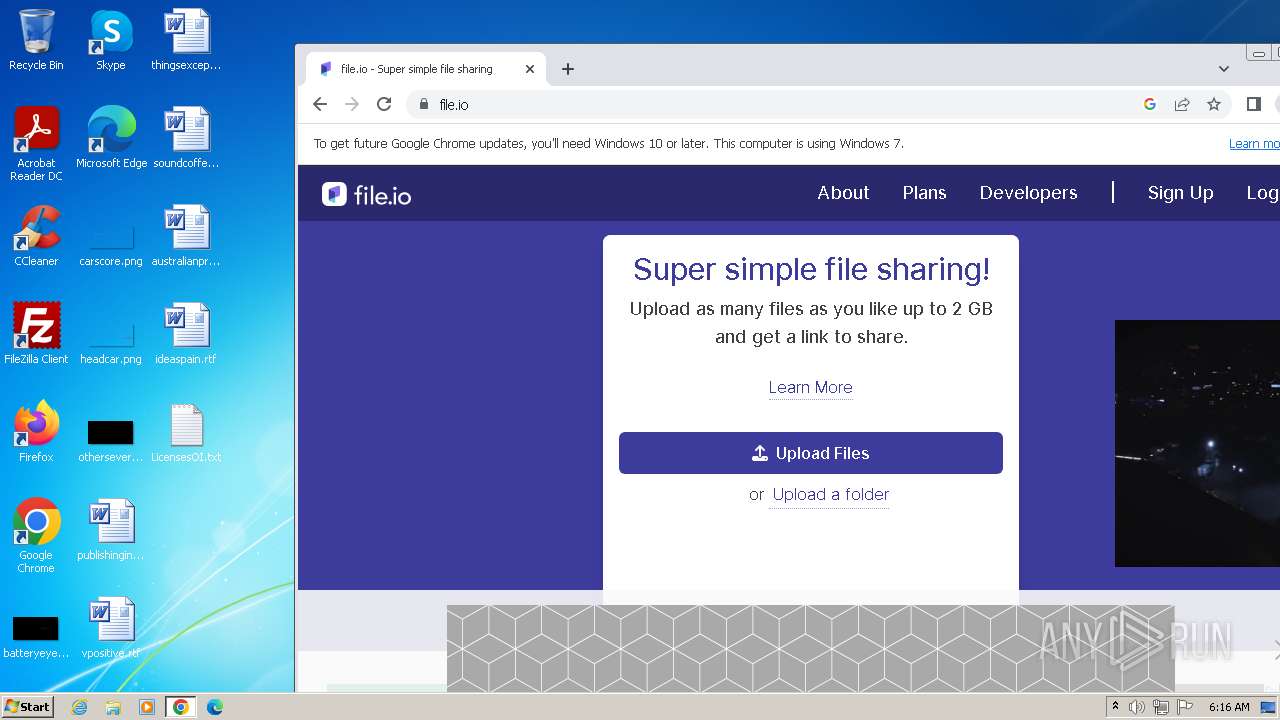Toggle Chrome side panel icon
Image resolution: width=1280 pixels, height=720 pixels.
(x=1254, y=104)
